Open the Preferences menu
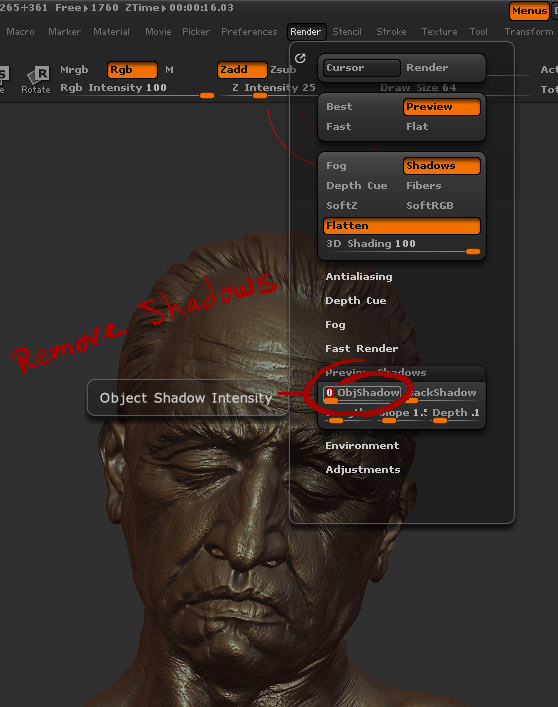 (249, 32)
